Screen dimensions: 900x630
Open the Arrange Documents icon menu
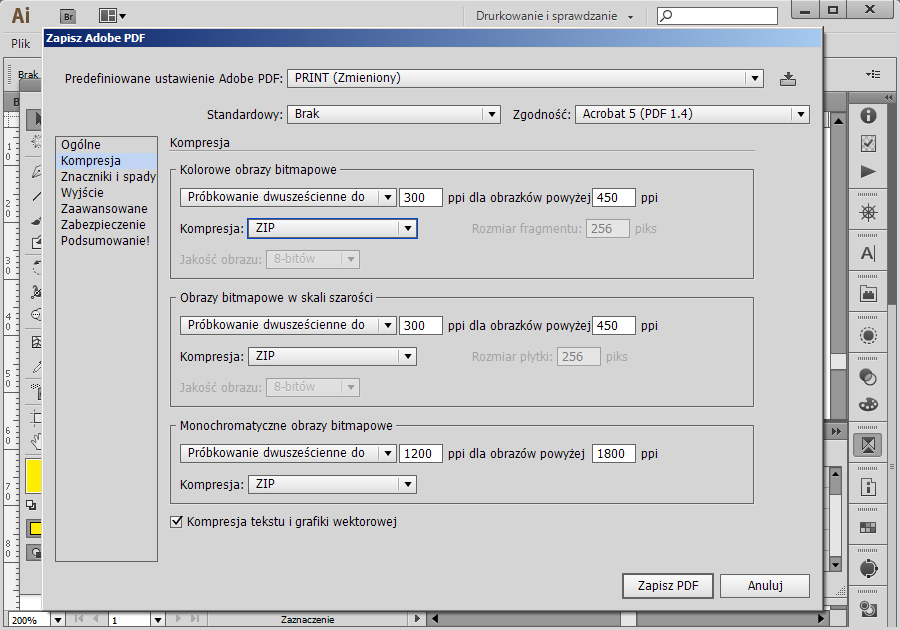112,16
